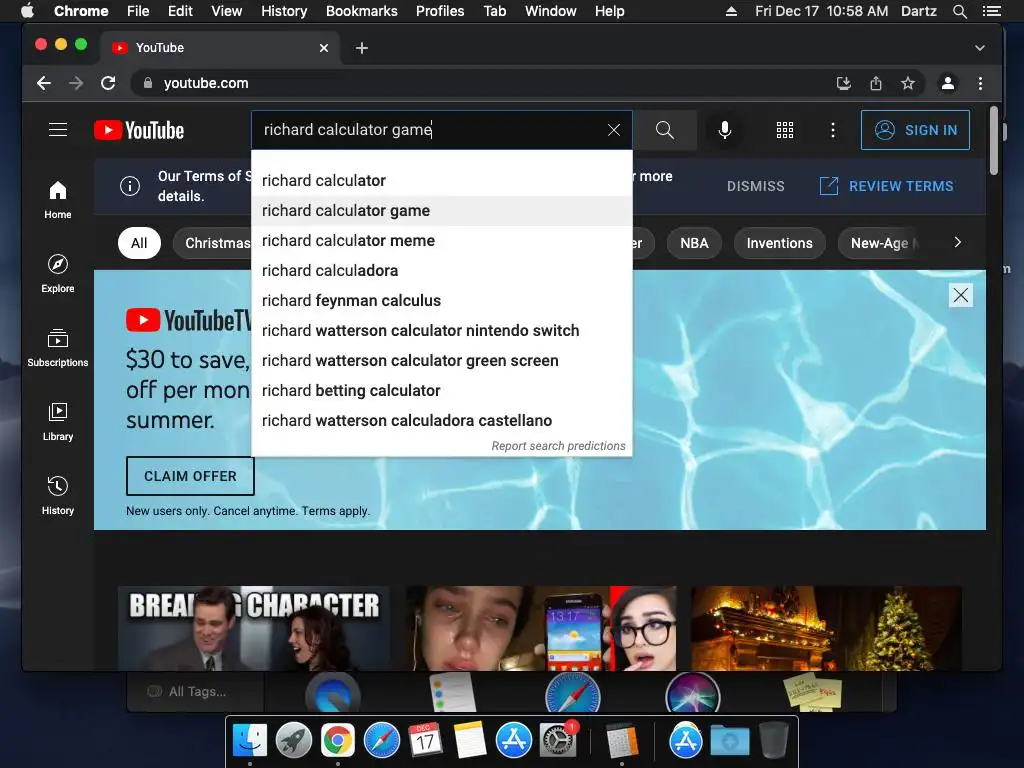The width and height of the screenshot is (1024, 768).
Task: Click the magnifier search button
Action: tap(665, 130)
